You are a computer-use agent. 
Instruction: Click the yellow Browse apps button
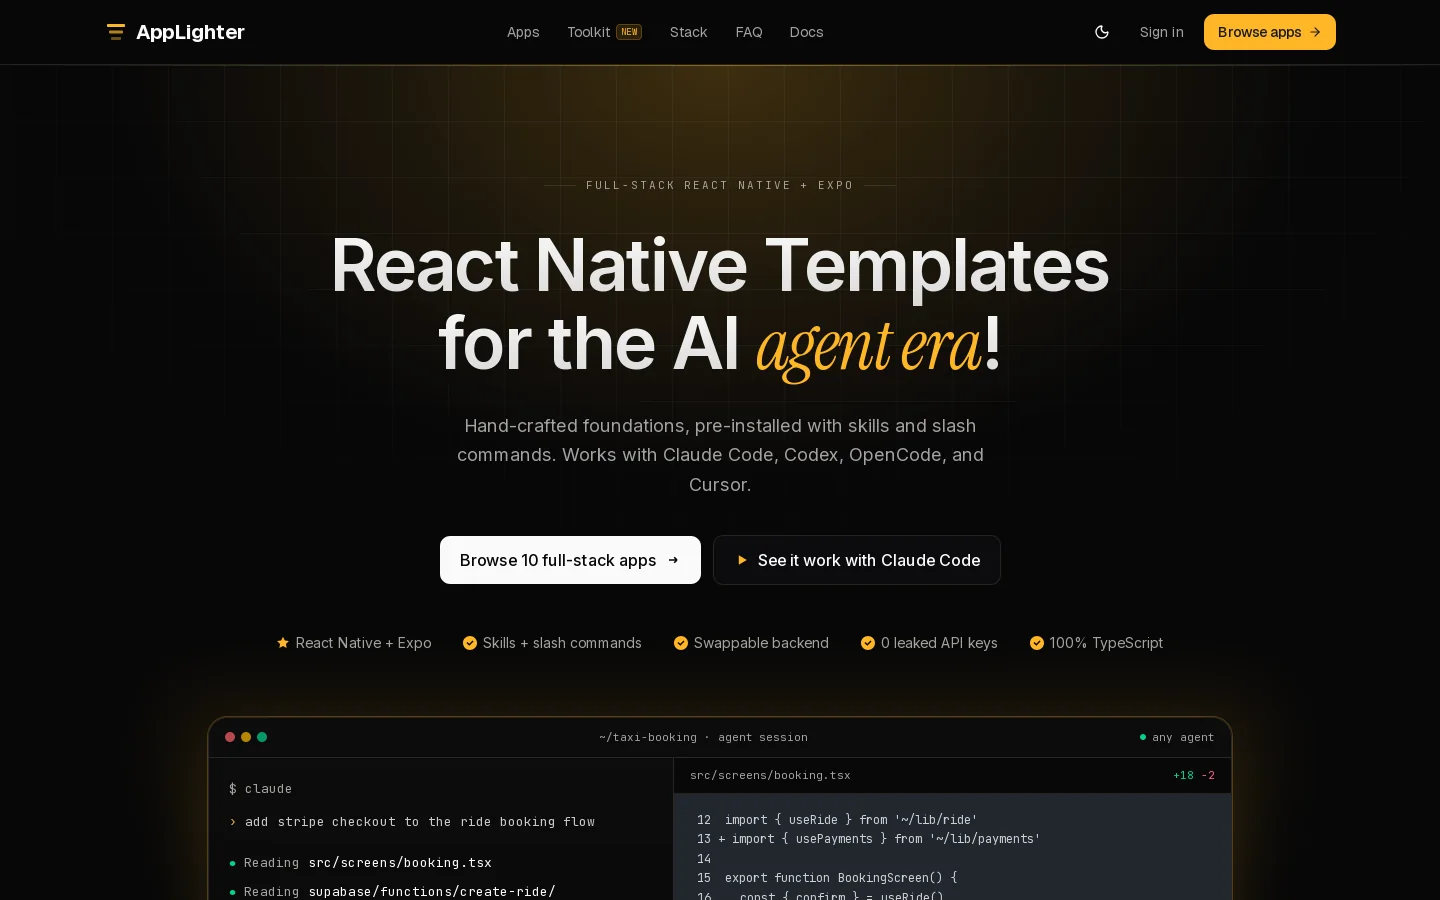click(1270, 32)
